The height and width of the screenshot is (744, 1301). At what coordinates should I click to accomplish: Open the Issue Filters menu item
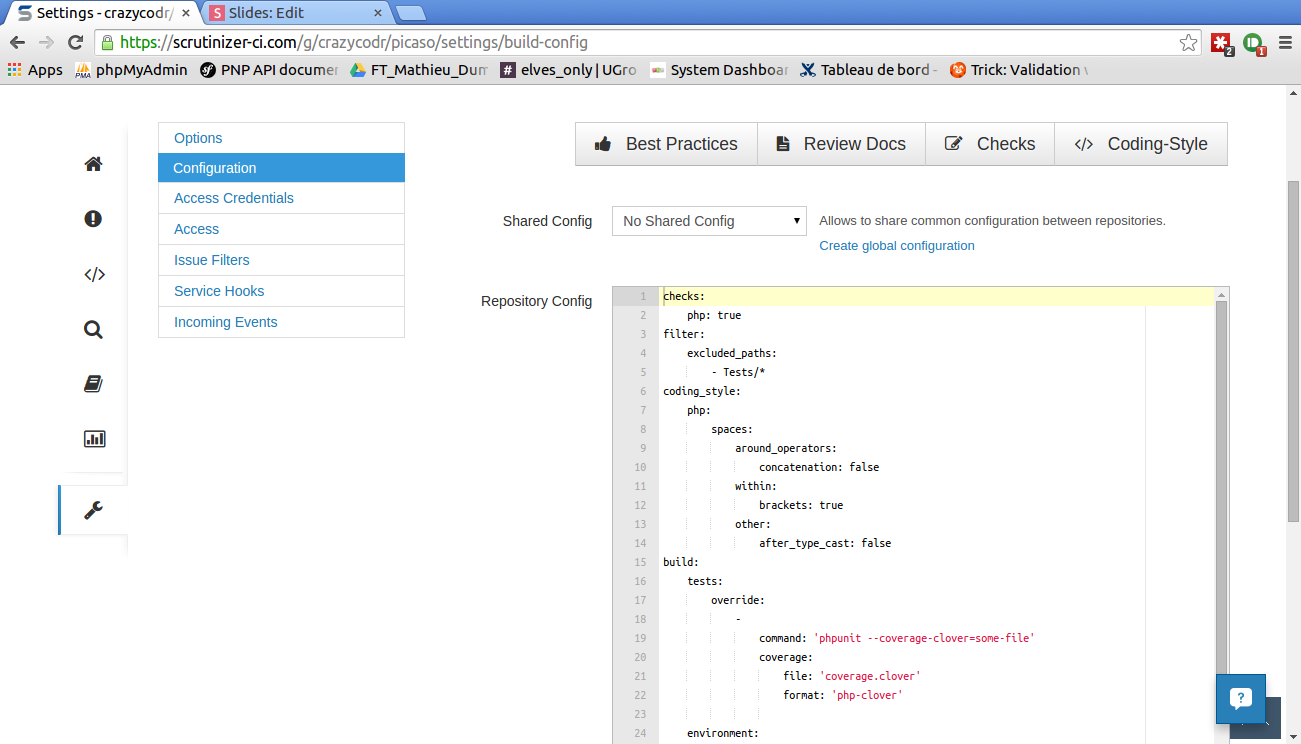click(x=281, y=260)
